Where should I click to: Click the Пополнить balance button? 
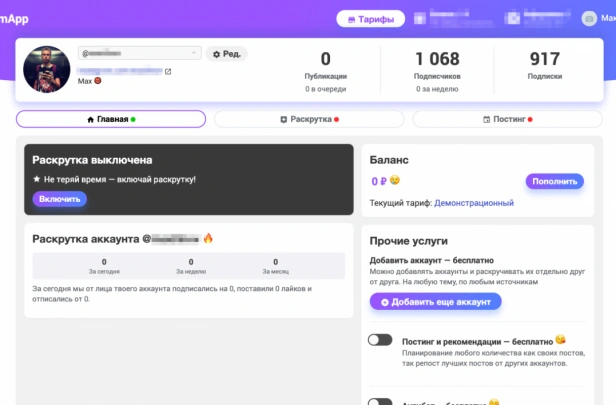555,181
